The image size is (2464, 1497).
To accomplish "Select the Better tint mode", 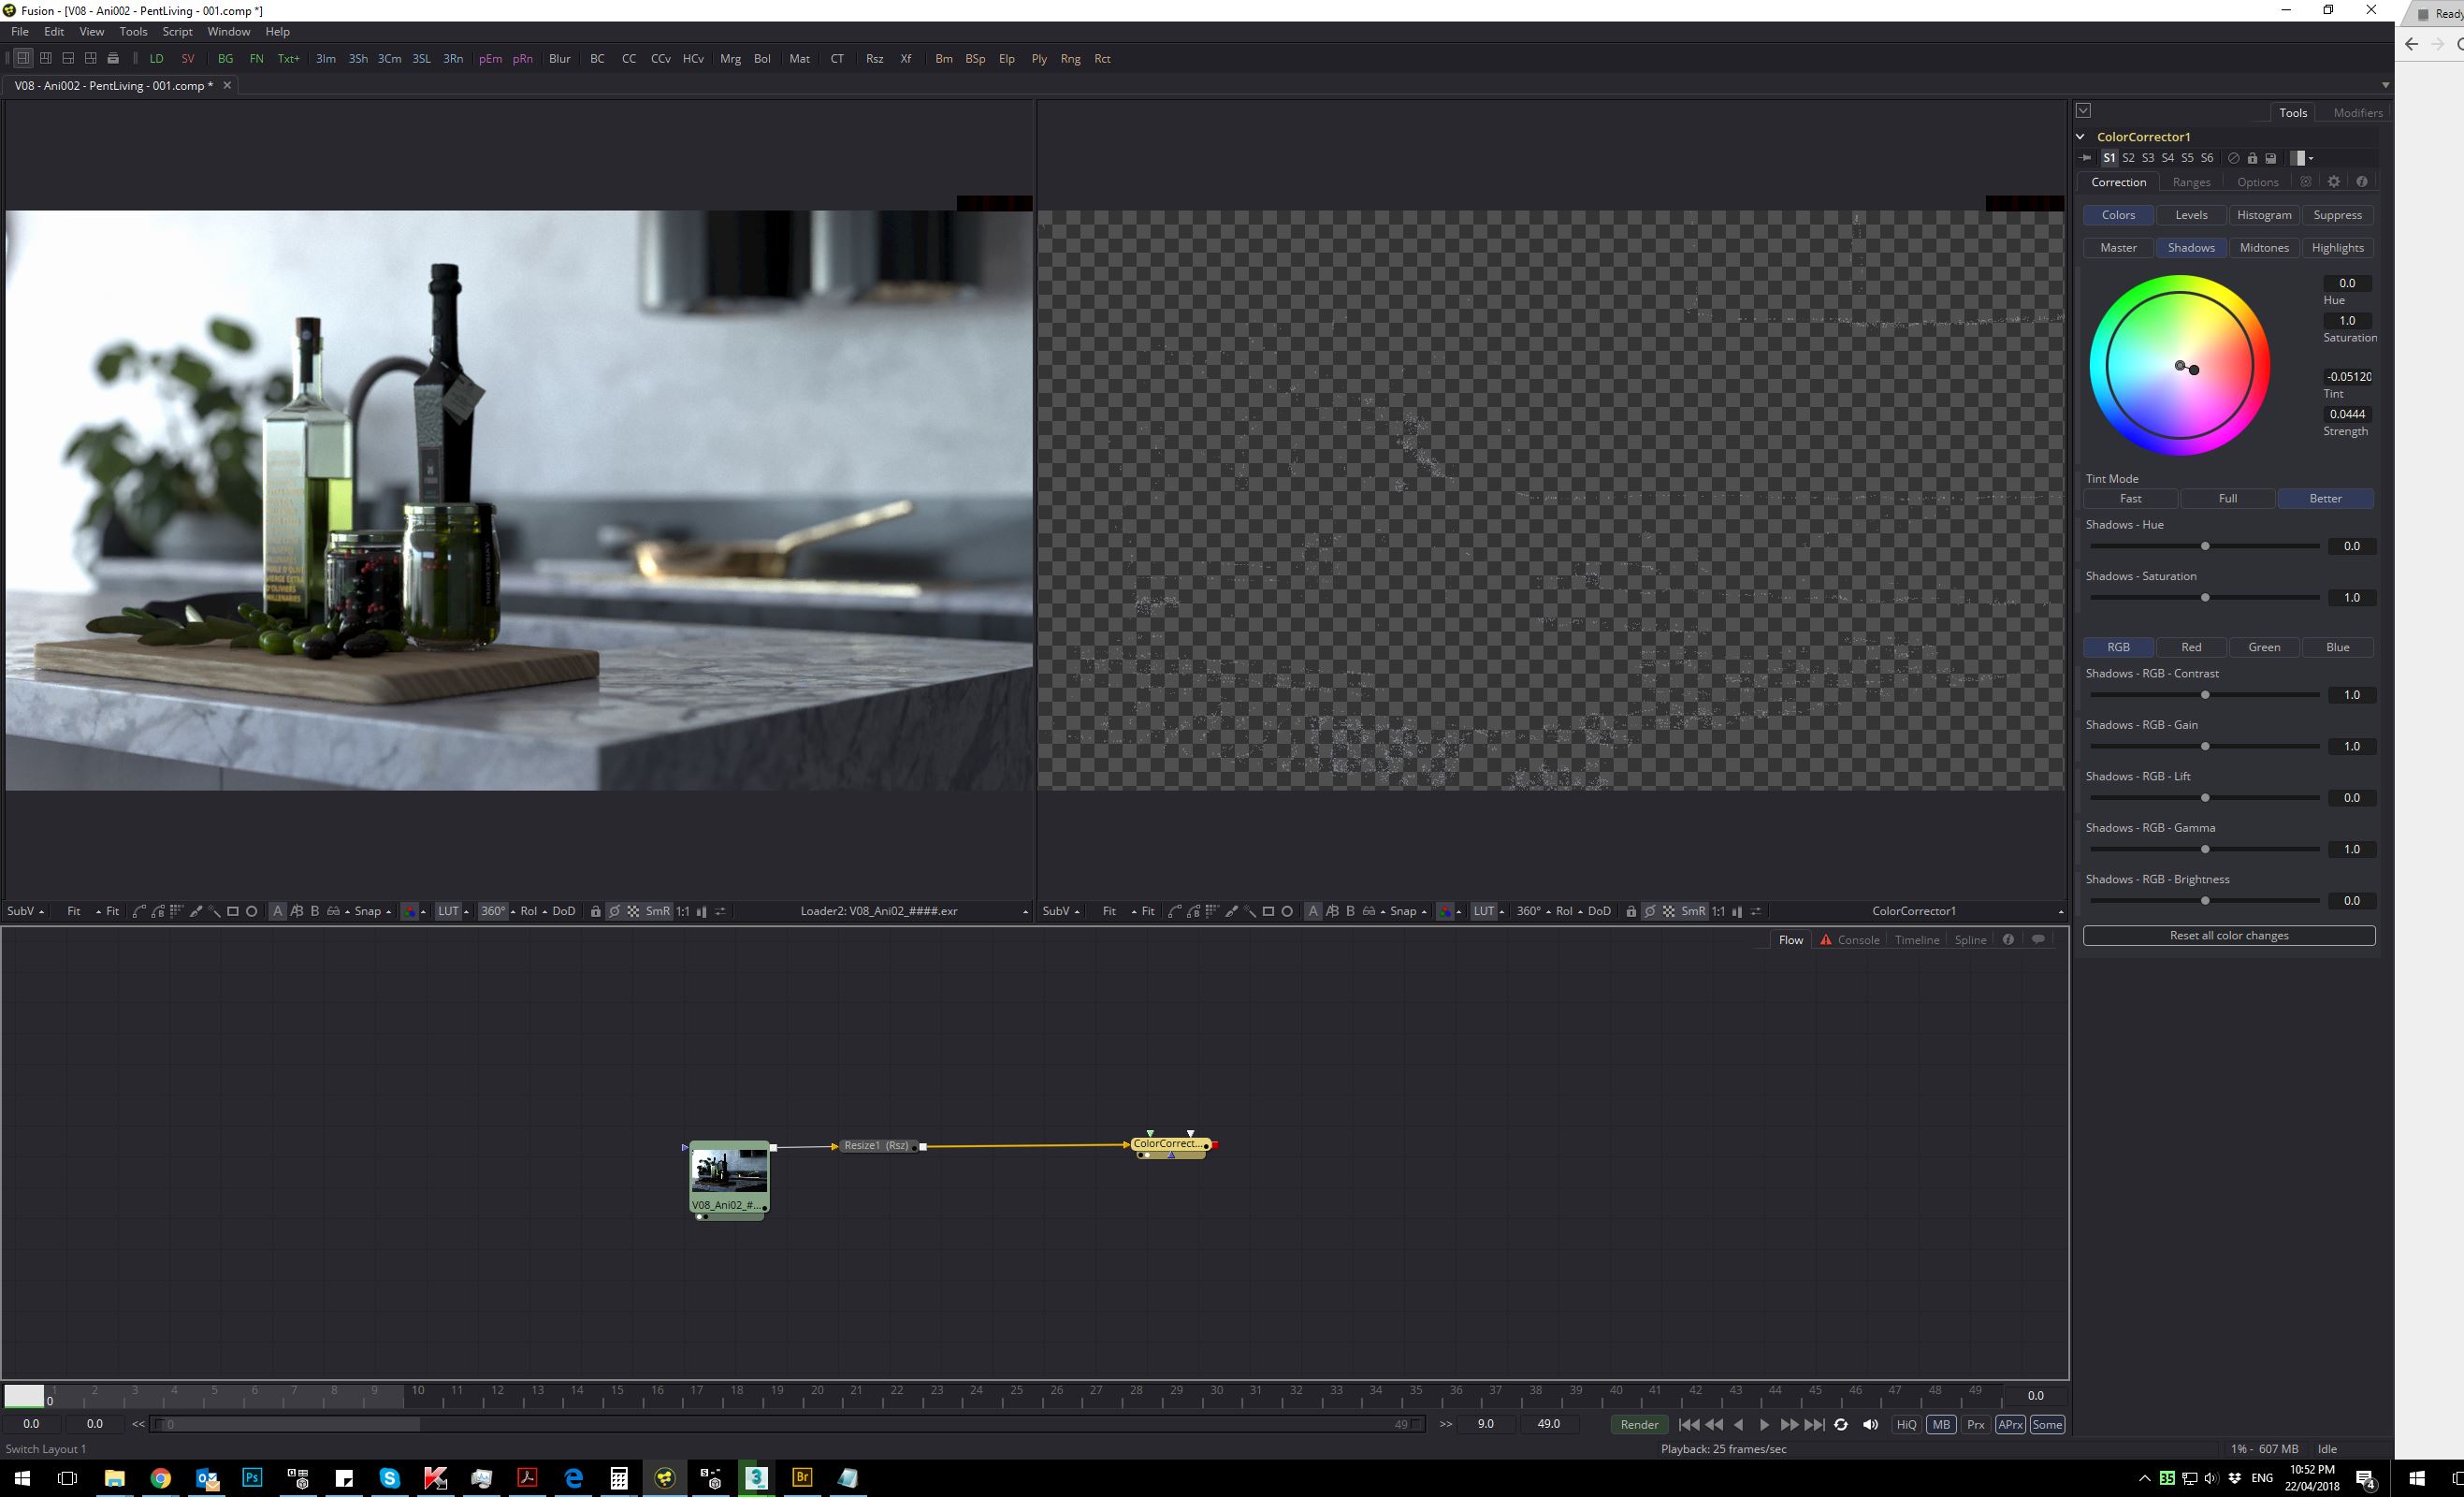I will (2325, 498).
